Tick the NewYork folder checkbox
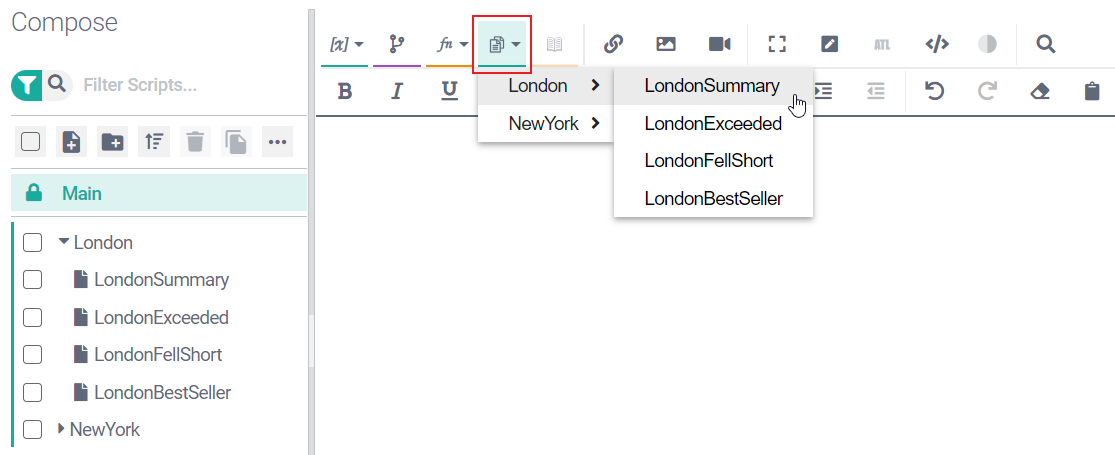 [32, 430]
